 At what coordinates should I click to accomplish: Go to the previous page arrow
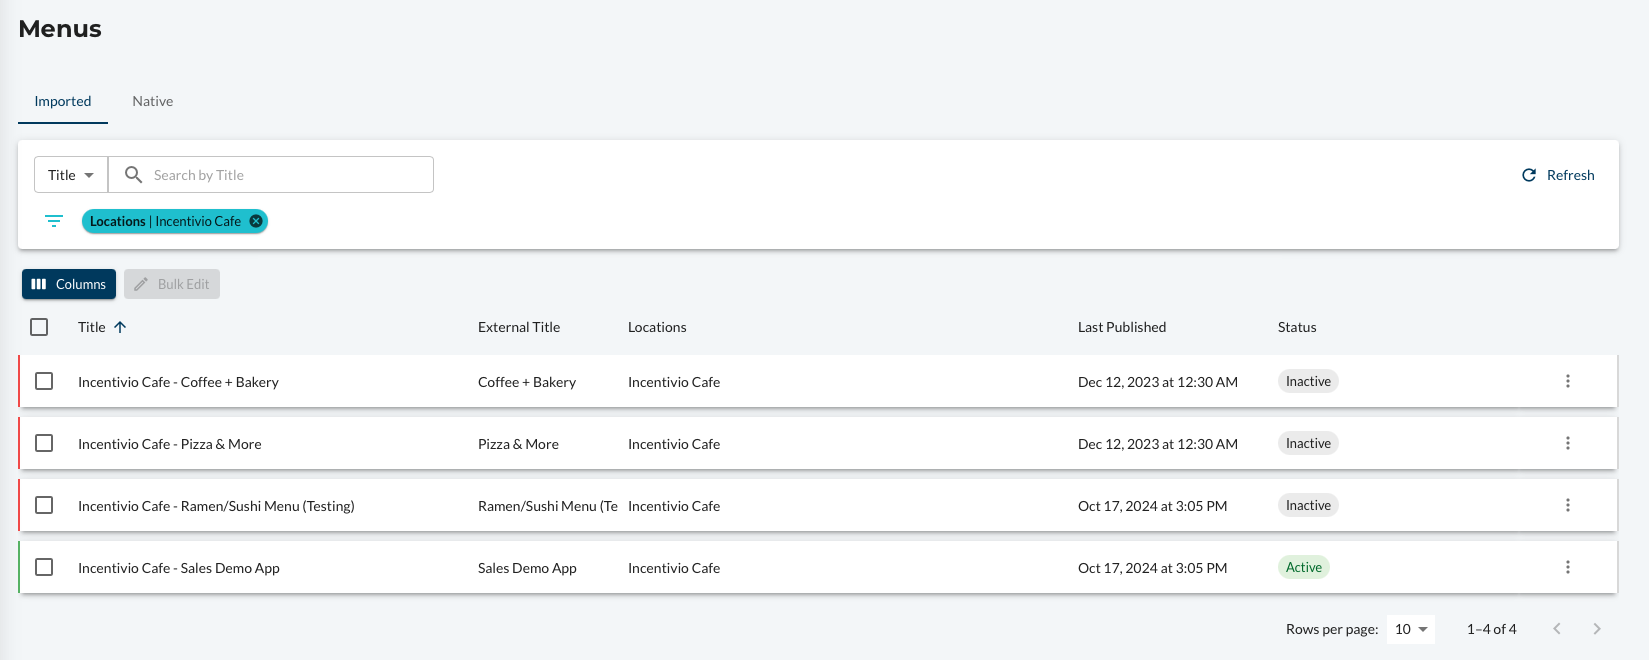[x=1557, y=629]
